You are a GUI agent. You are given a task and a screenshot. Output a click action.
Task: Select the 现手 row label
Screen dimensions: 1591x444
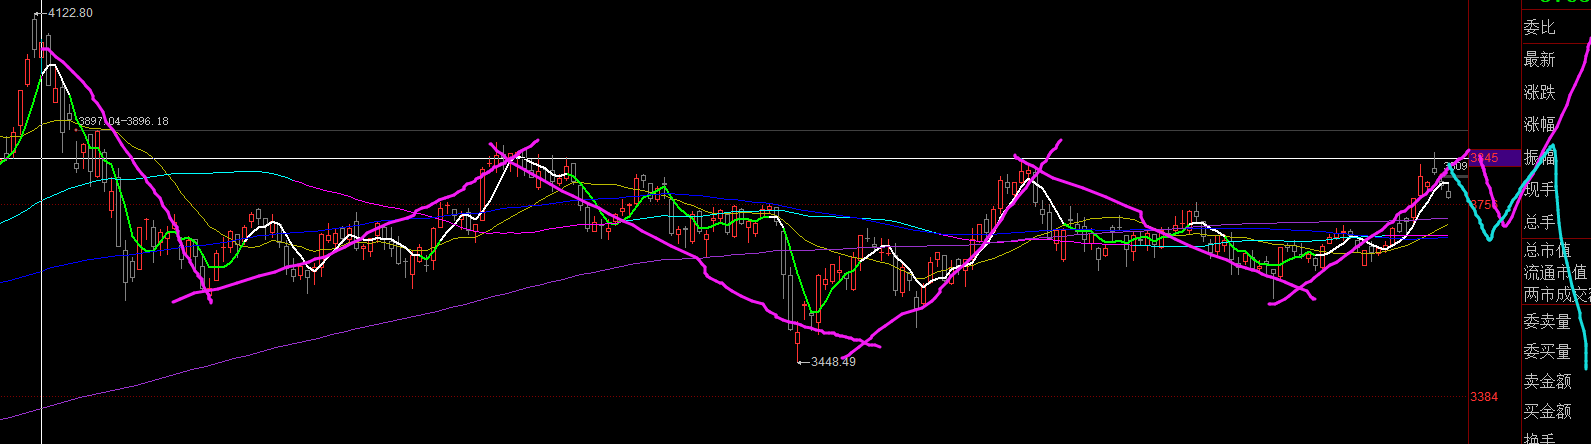[x=1539, y=190]
